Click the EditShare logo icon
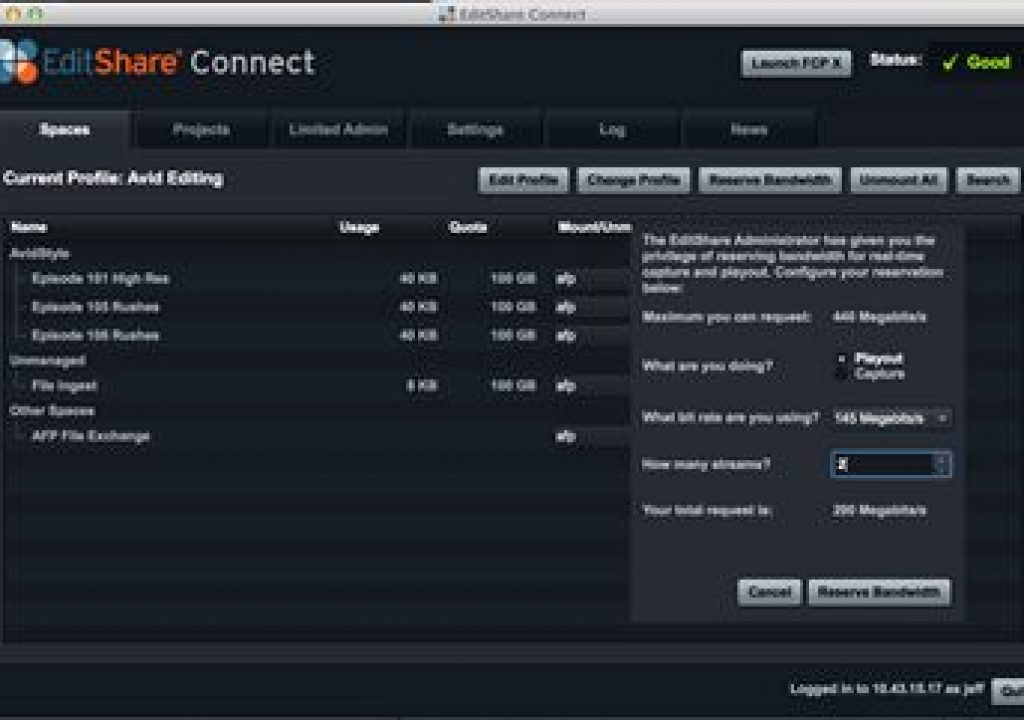The width and height of the screenshot is (1024, 720). click(18, 61)
